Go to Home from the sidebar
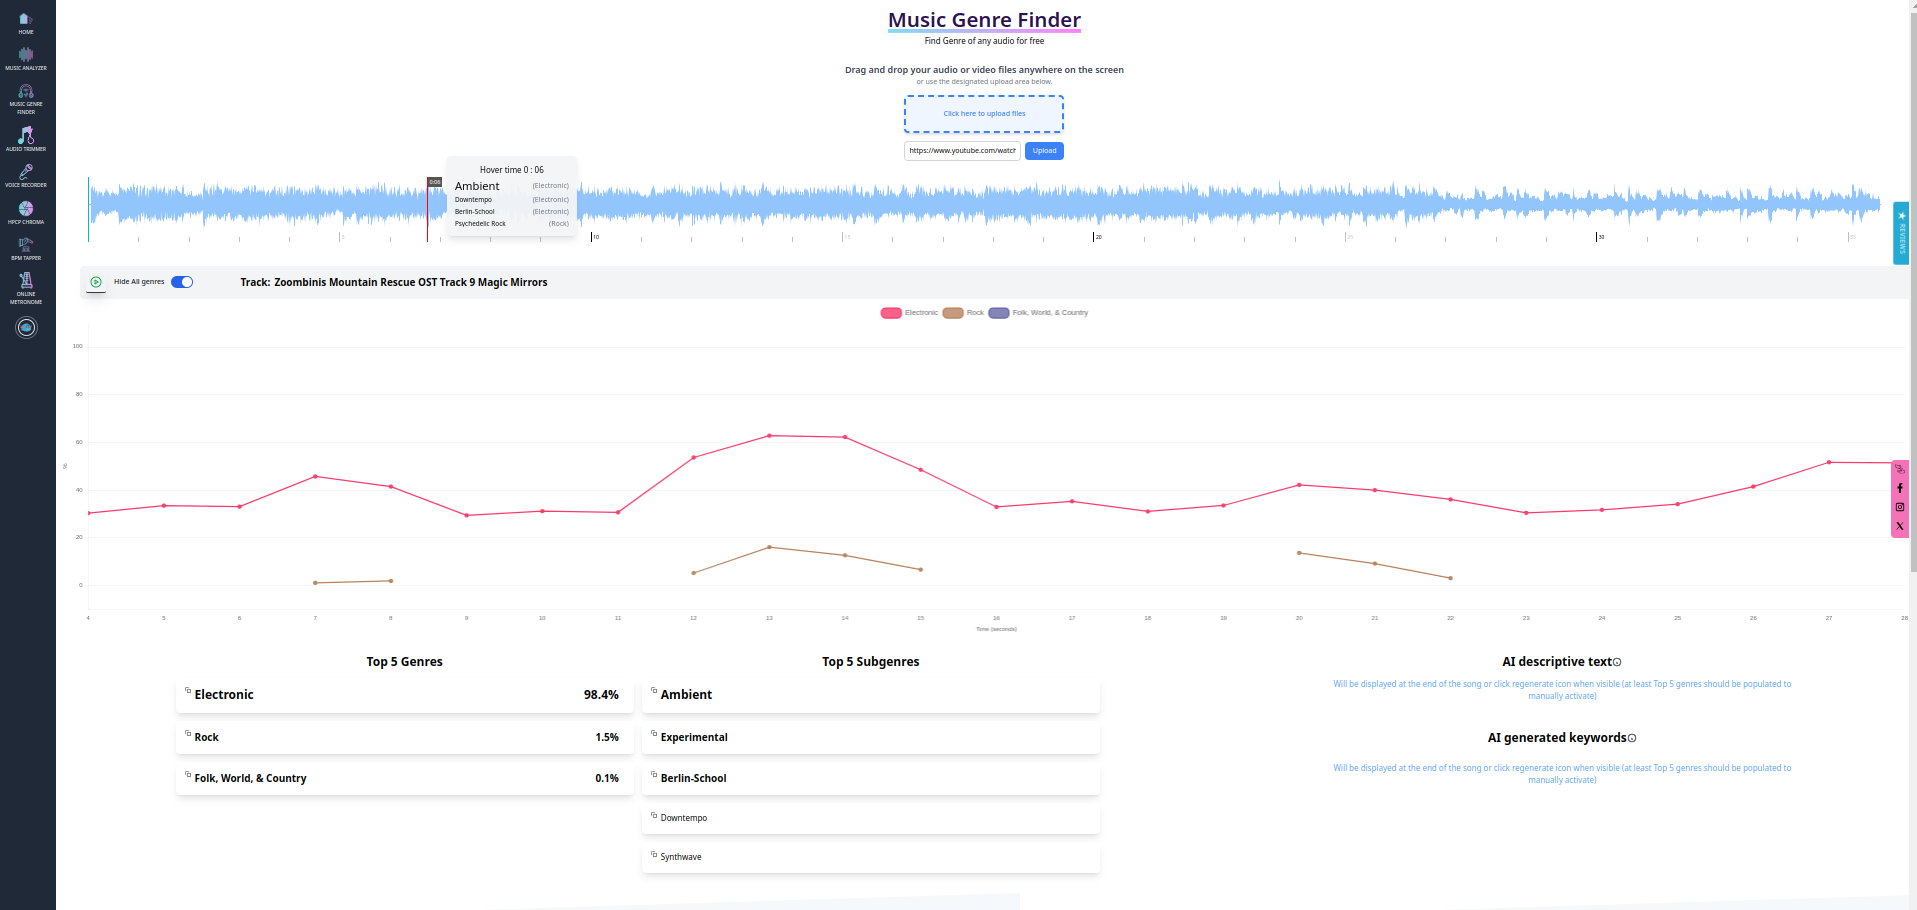Image resolution: width=1917 pixels, height=910 pixels. 26,23
